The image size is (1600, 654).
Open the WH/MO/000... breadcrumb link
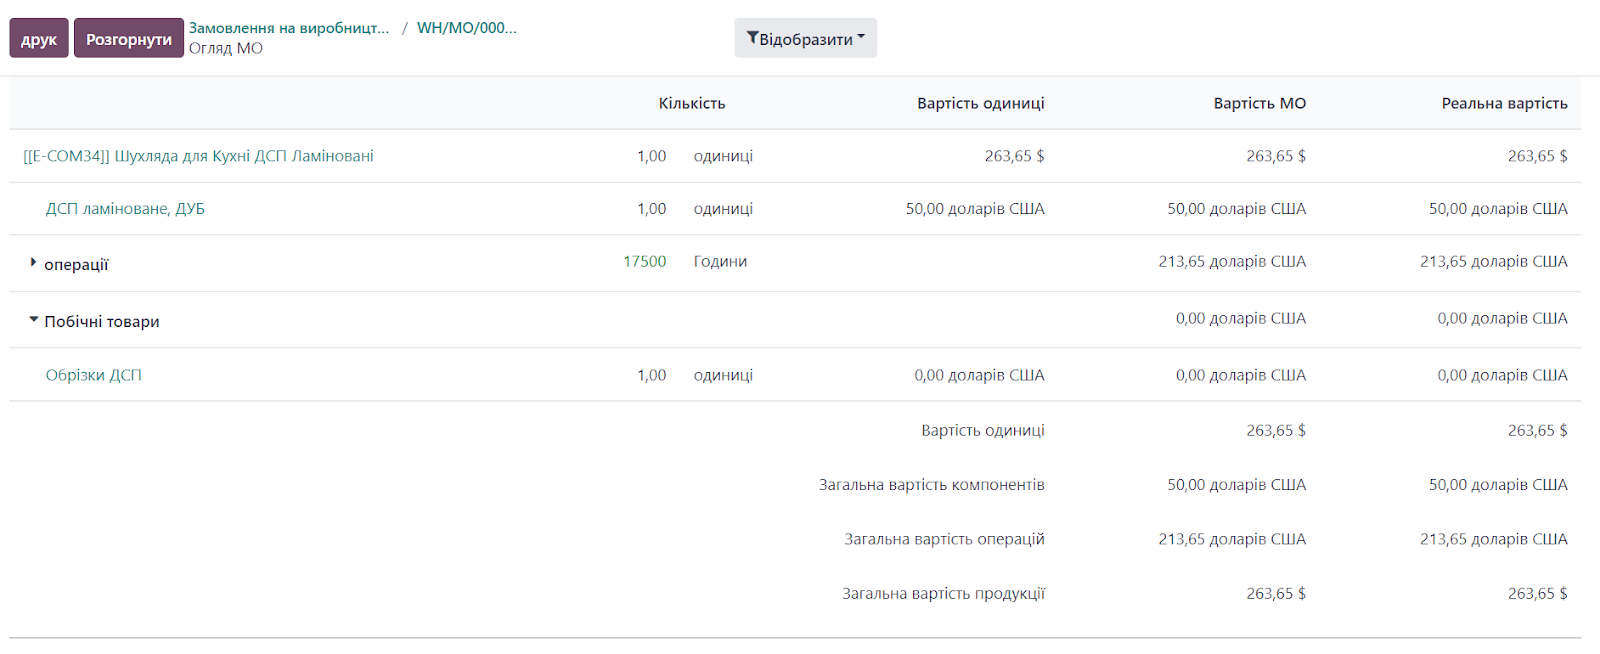point(467,28)
